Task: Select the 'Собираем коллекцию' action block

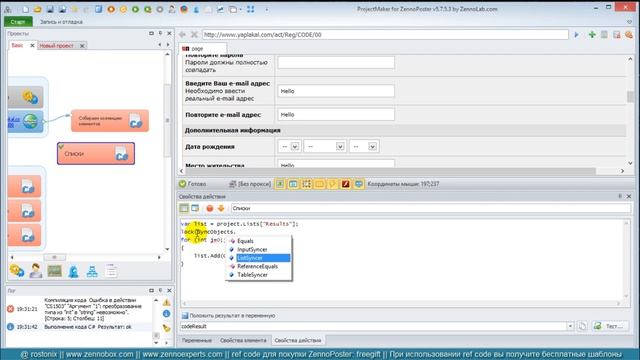Action: (x=110, y=121)
